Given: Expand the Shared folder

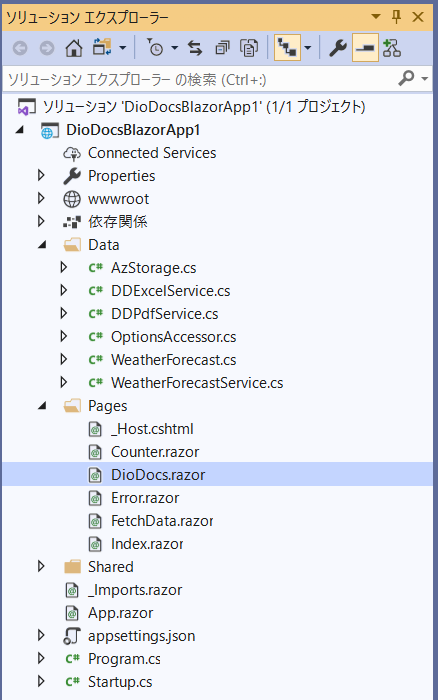Looking at the screenshot, I should pos(41,567).
